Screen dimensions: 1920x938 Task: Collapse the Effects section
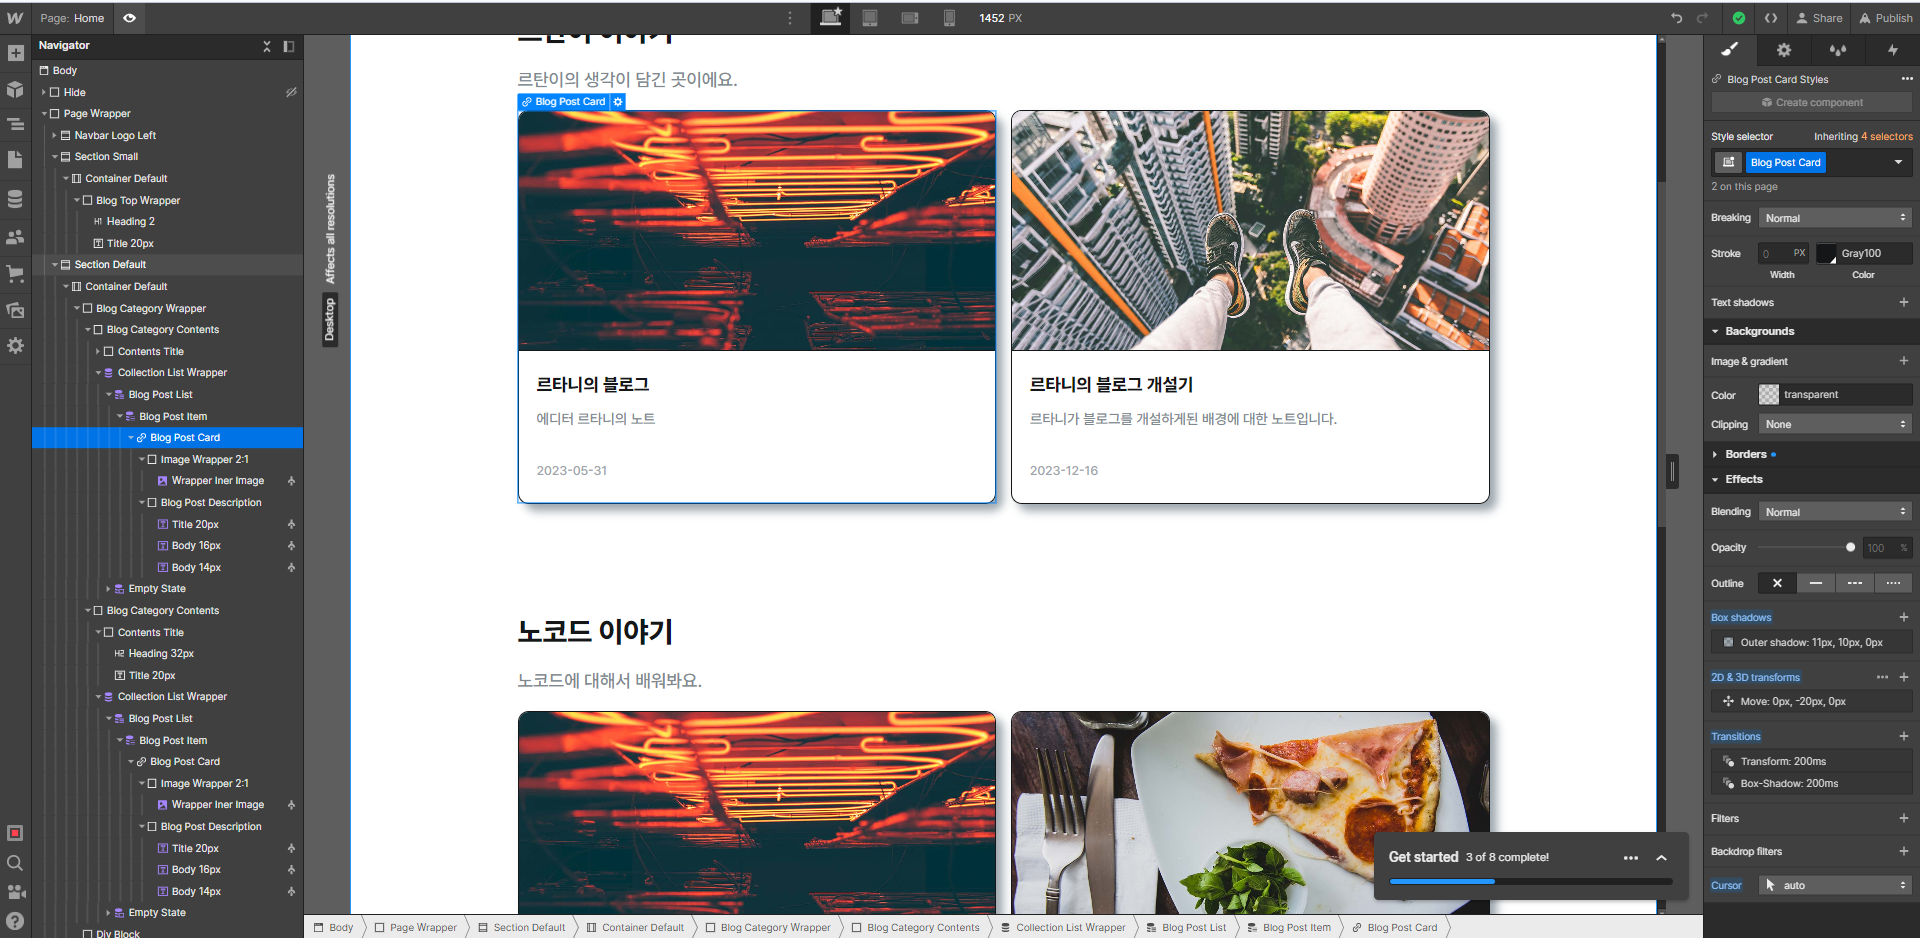[1715, 479]
